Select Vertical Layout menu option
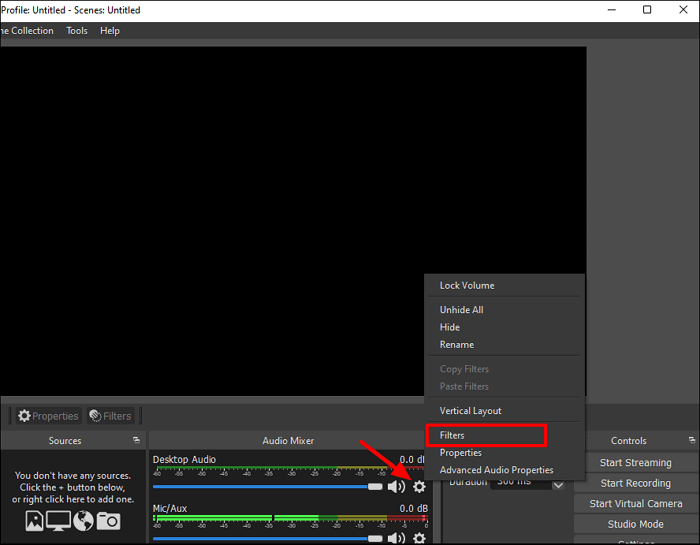 tap(471, 411)
